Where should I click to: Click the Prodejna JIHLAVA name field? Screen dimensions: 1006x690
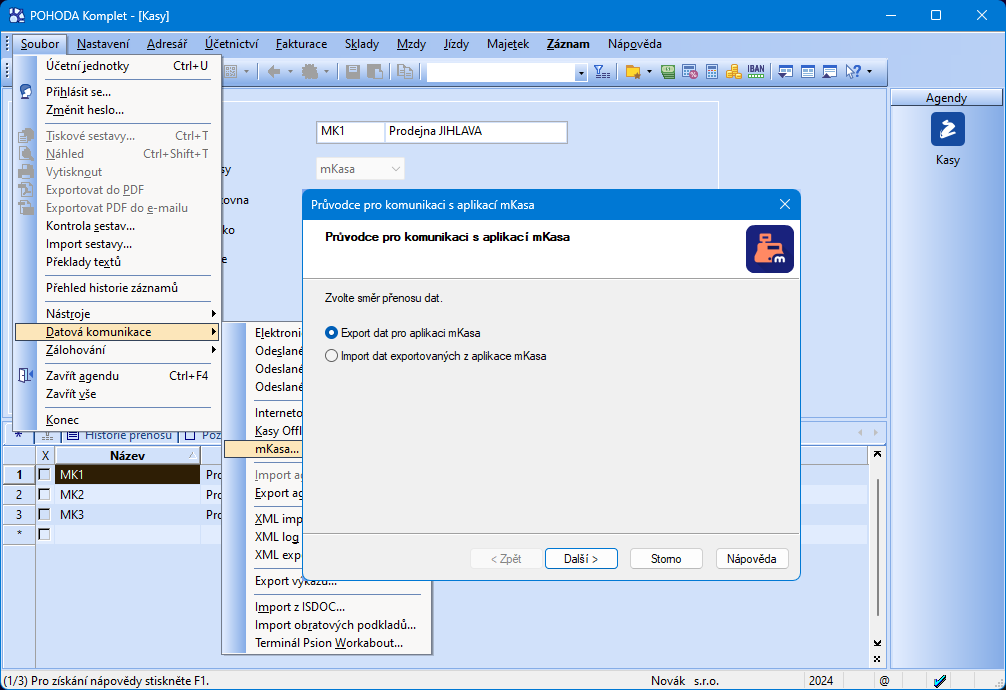click(475, 131)
